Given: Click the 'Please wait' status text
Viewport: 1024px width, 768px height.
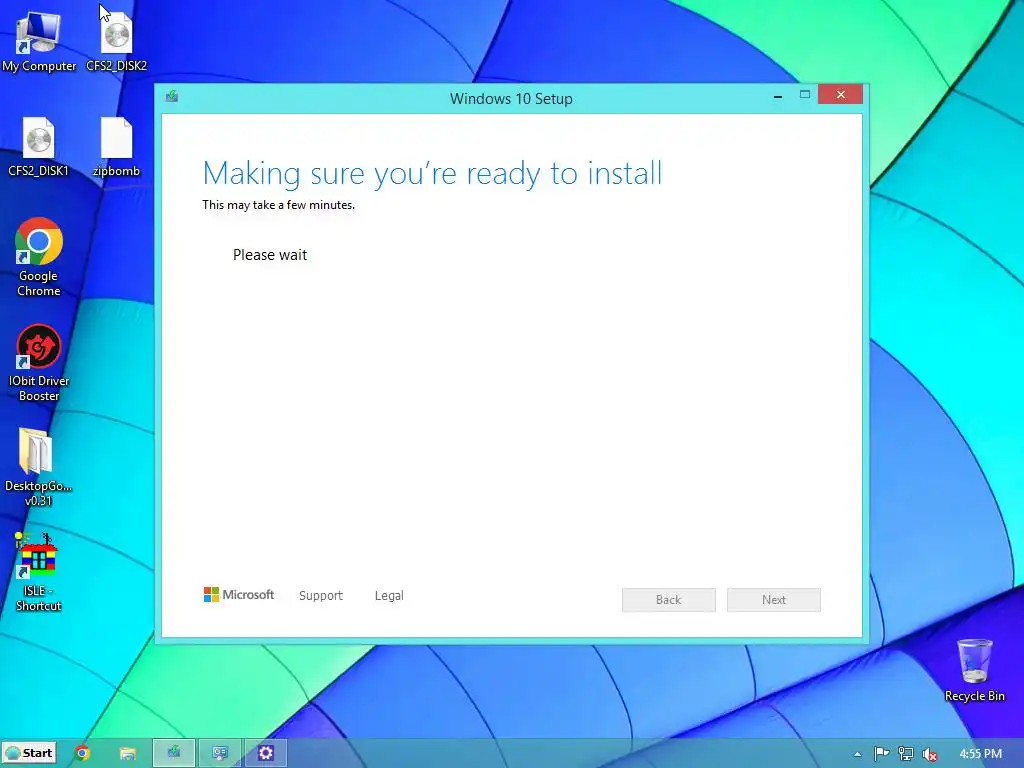Looking at the screenshot, I should click(270, 255).
